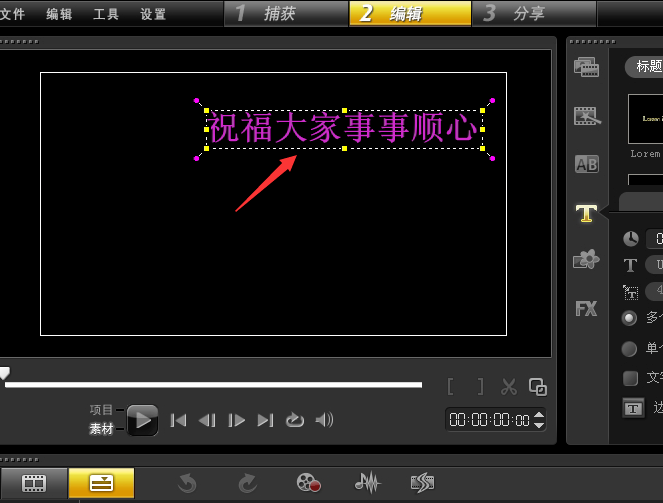This screenshot has height=503, width=663.
Task: Open the border/shadow settings button
Action: pos(633,408)
